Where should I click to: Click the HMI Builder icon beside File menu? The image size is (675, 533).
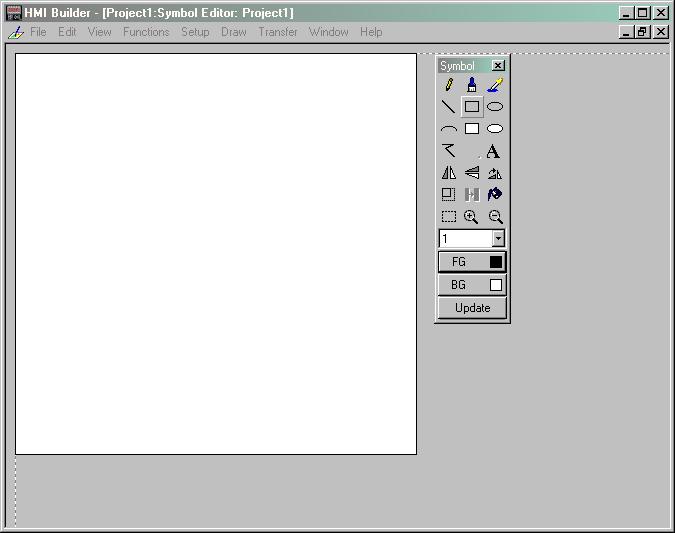coord(16,32)
